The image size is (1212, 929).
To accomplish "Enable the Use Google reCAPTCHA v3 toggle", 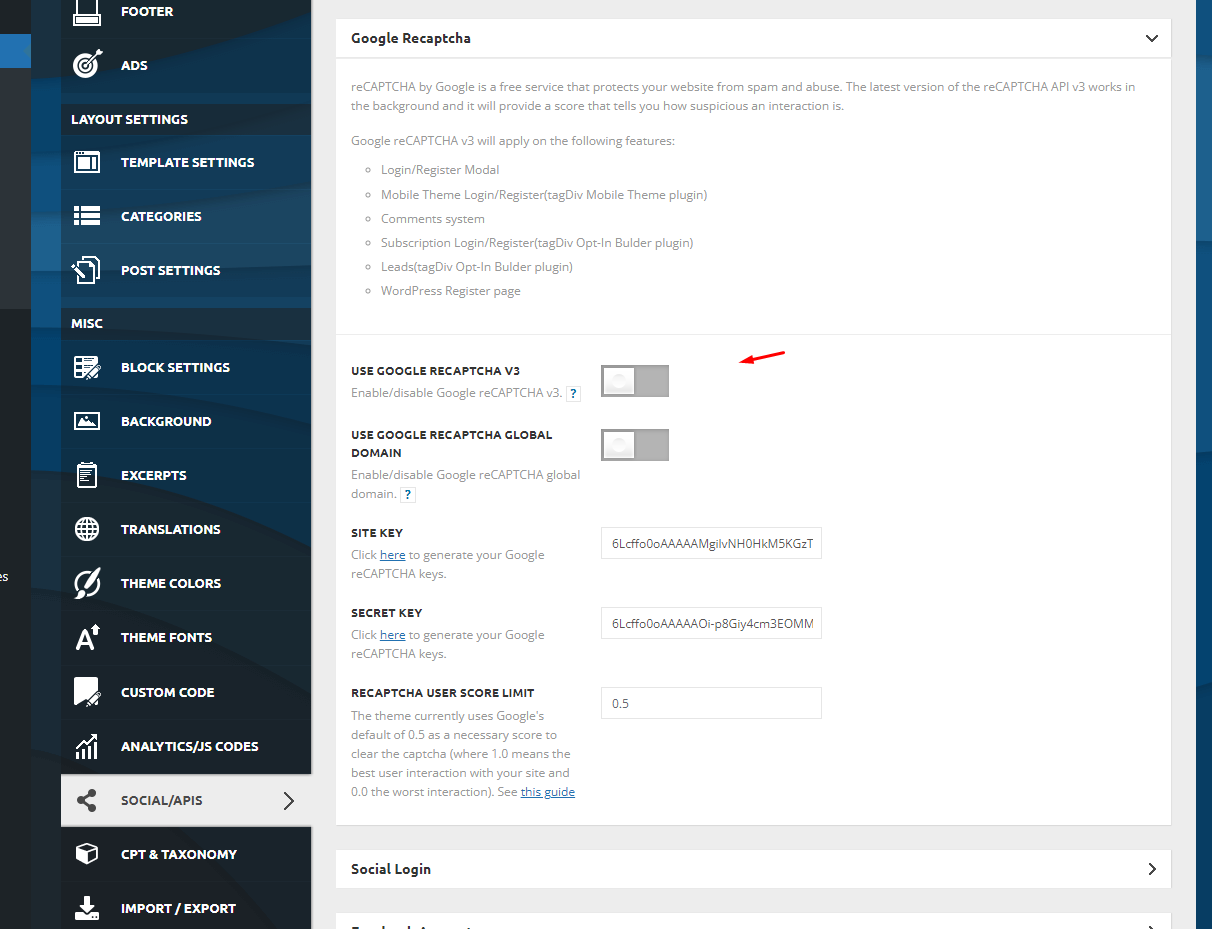I will (x=634, y=381).
